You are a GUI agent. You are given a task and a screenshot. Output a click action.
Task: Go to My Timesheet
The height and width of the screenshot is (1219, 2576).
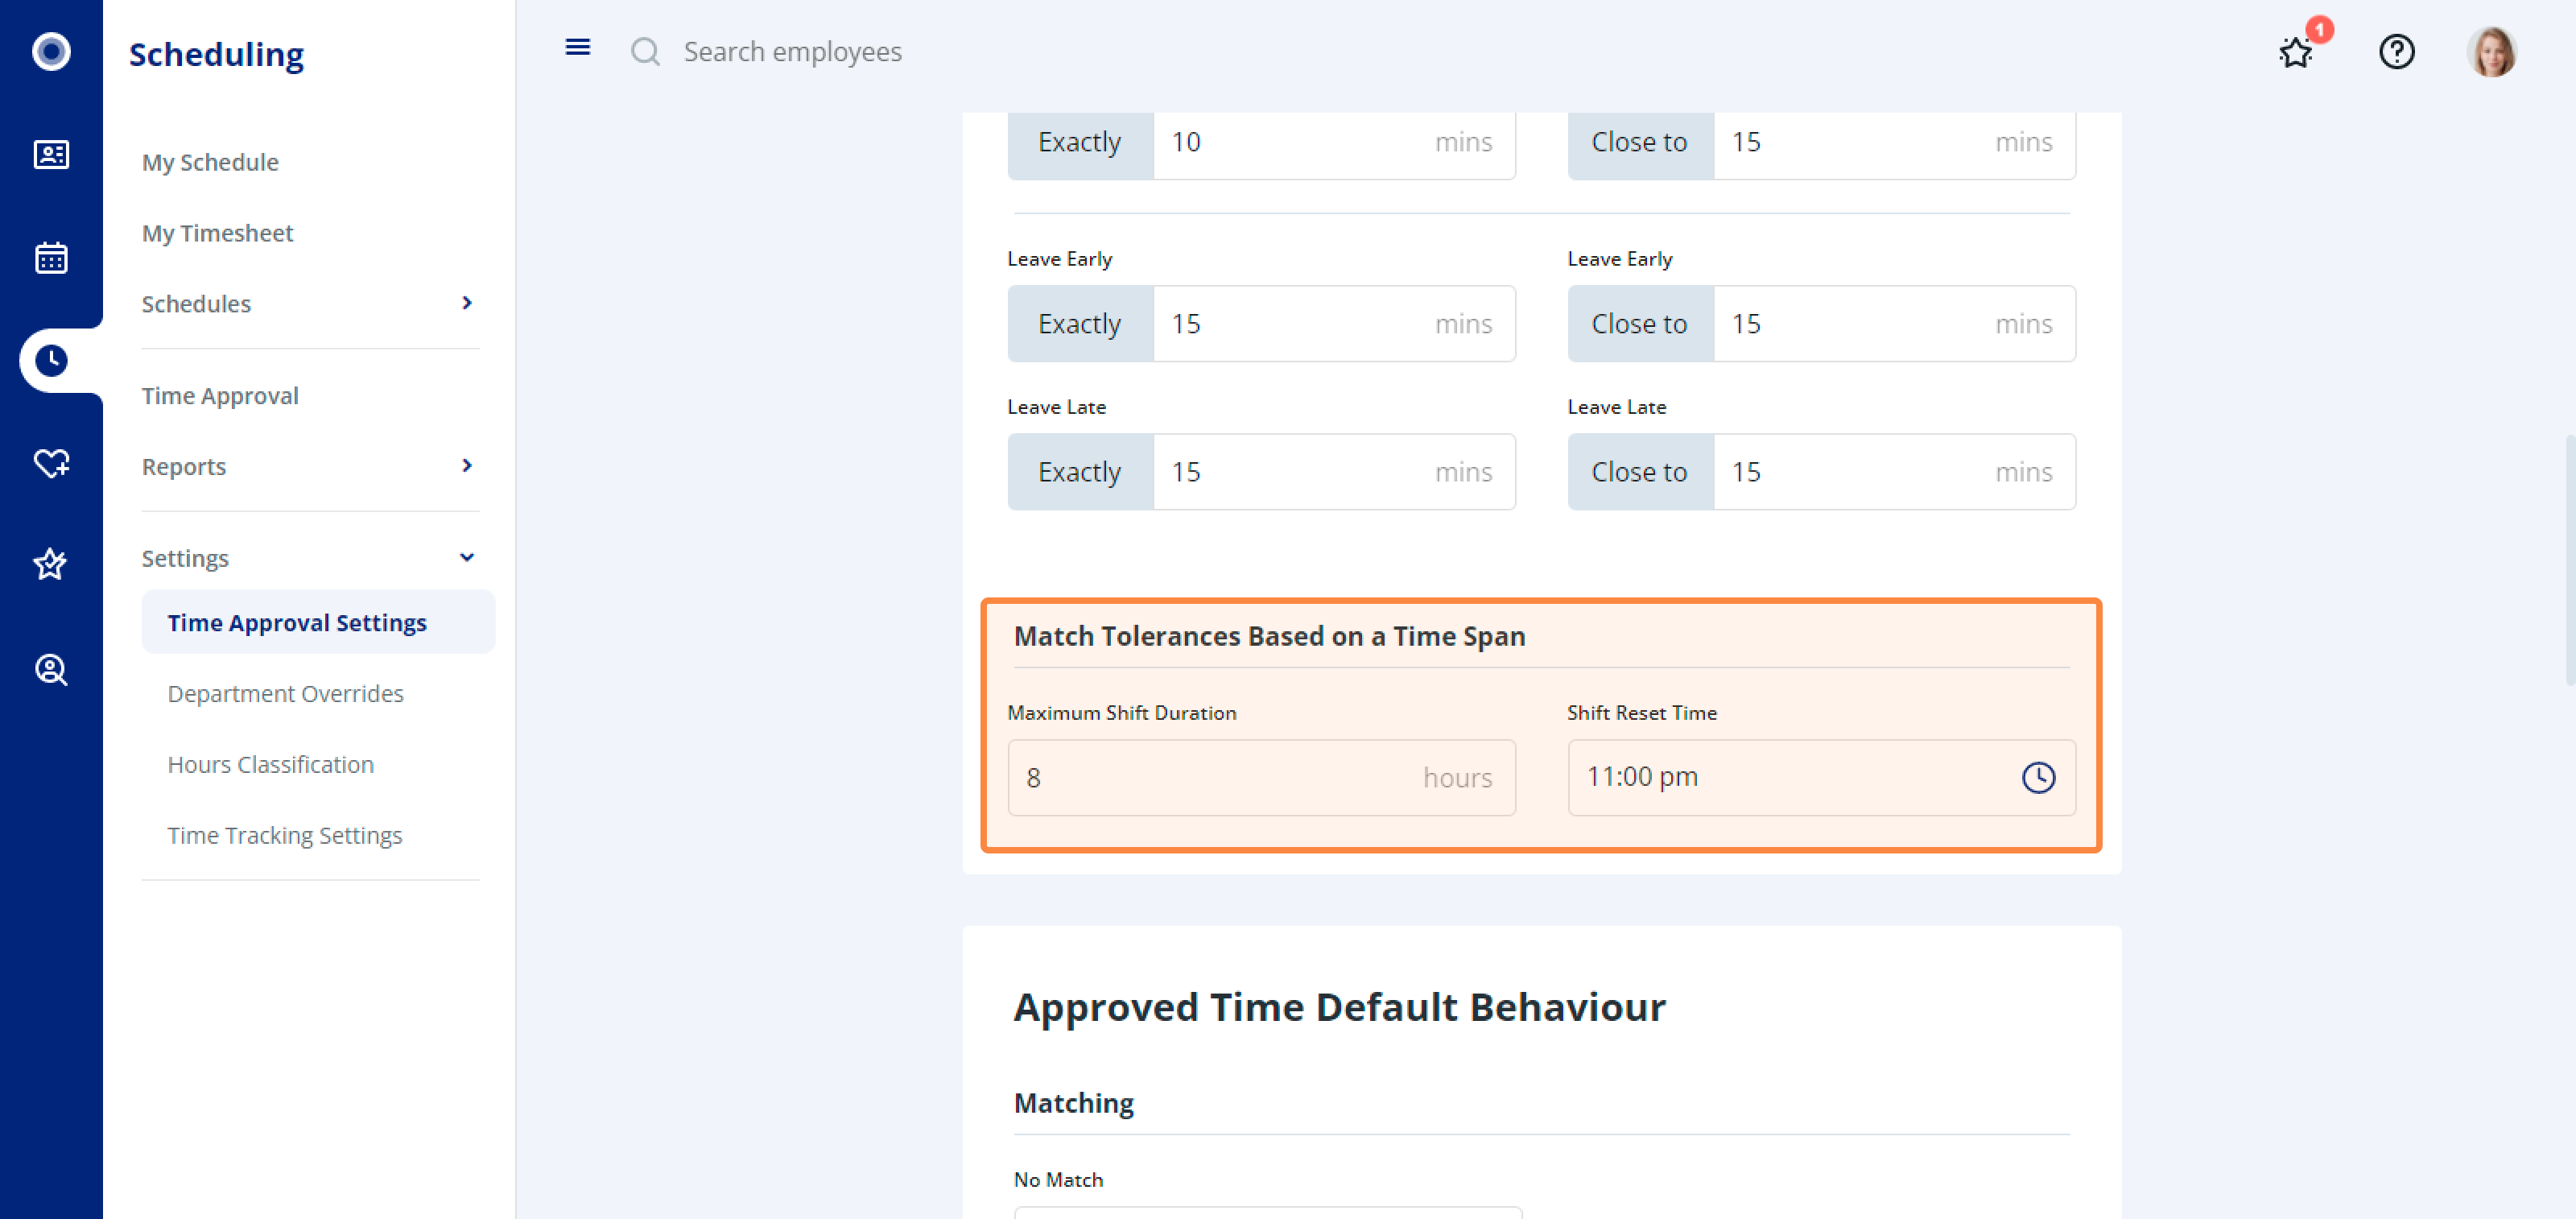point(217,233)
